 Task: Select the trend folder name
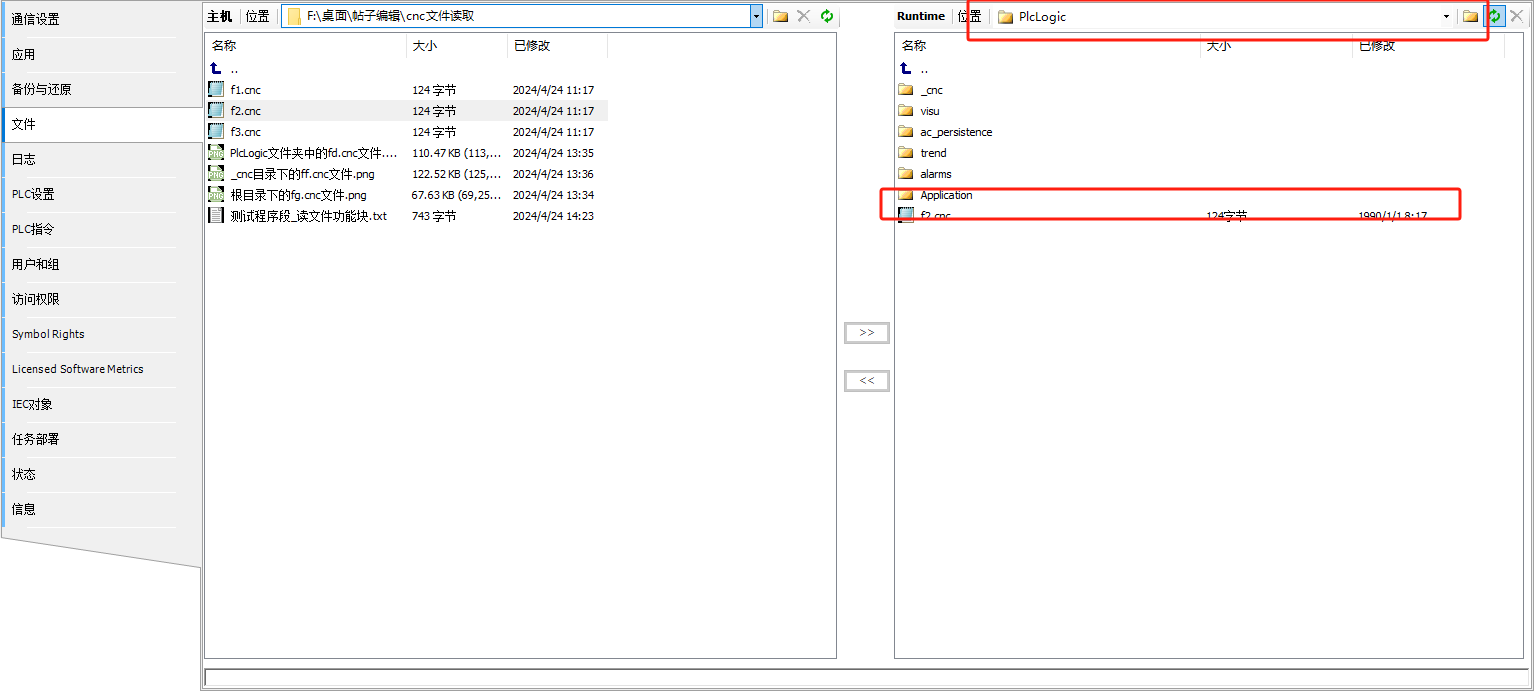tap(933, 153)
